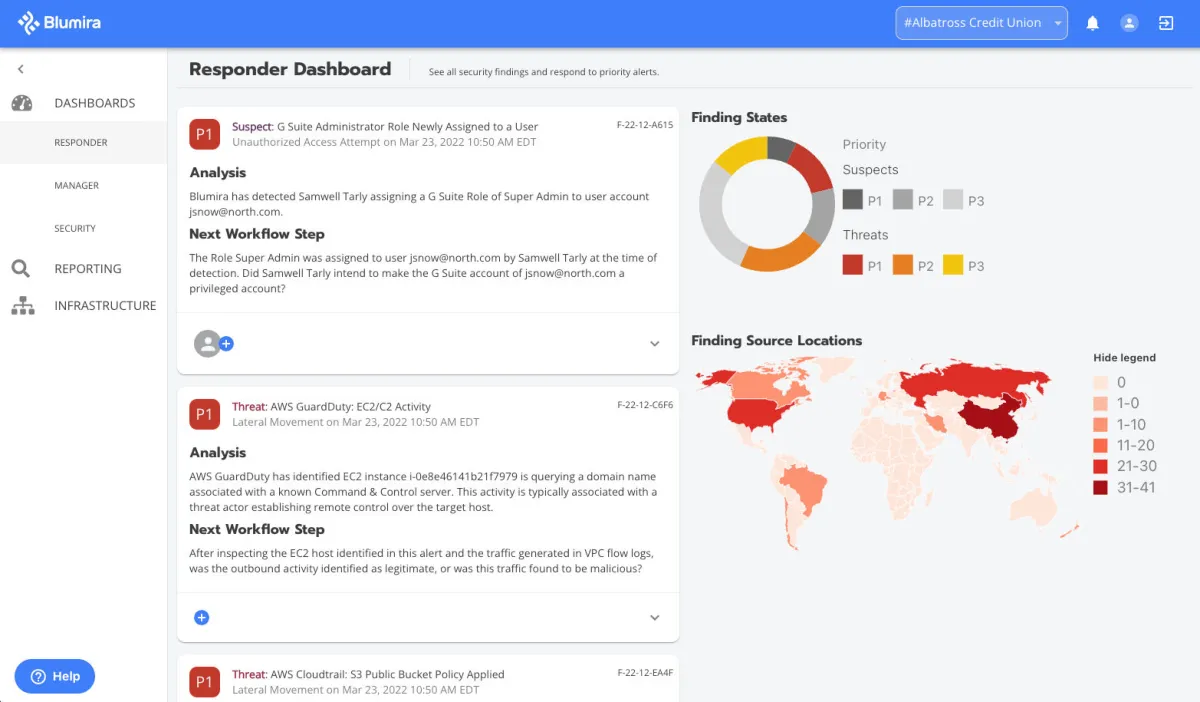Click the Help button
Image resolution: width=1200 pixels, height=702 pixels.
point(55,677)
